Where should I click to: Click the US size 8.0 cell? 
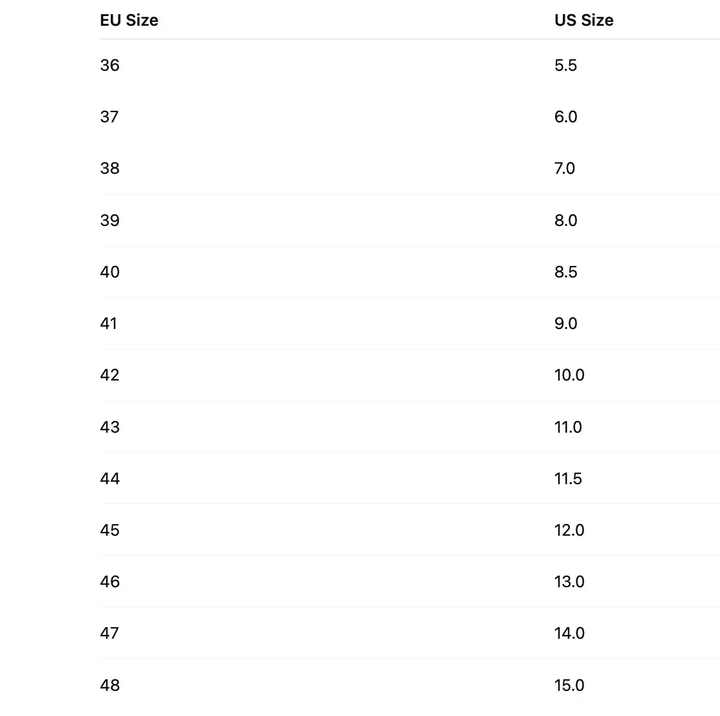tap(566, 220)
